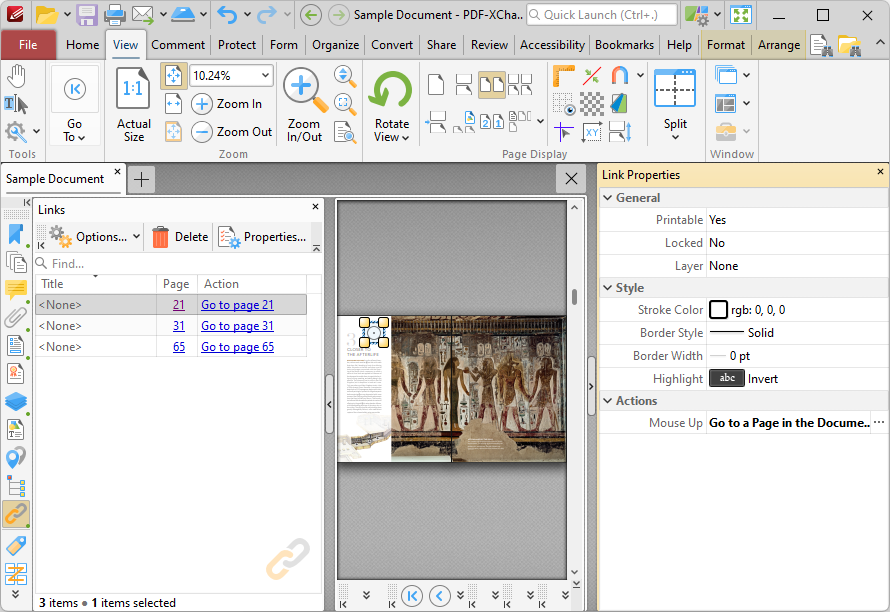Collapse the Actions section
Image resolution: width=890 pixels, height=612 pixels.
pos(608,401)
